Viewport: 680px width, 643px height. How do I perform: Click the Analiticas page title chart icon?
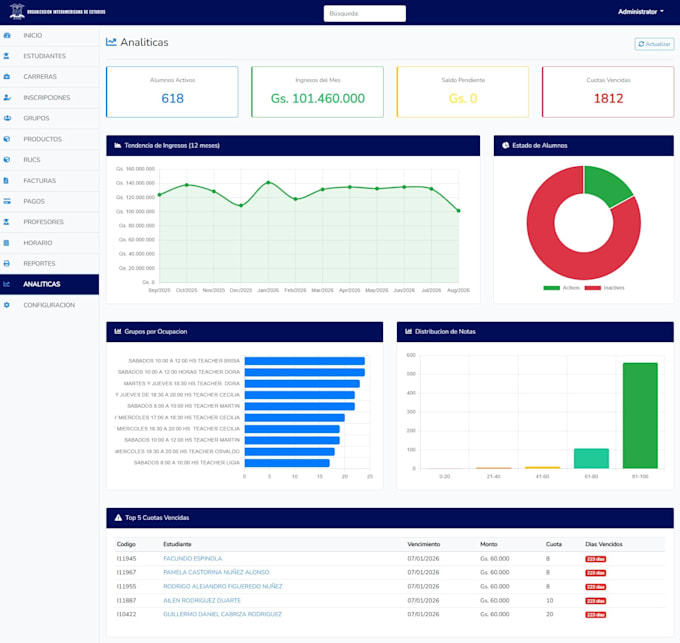coord(111,42)
